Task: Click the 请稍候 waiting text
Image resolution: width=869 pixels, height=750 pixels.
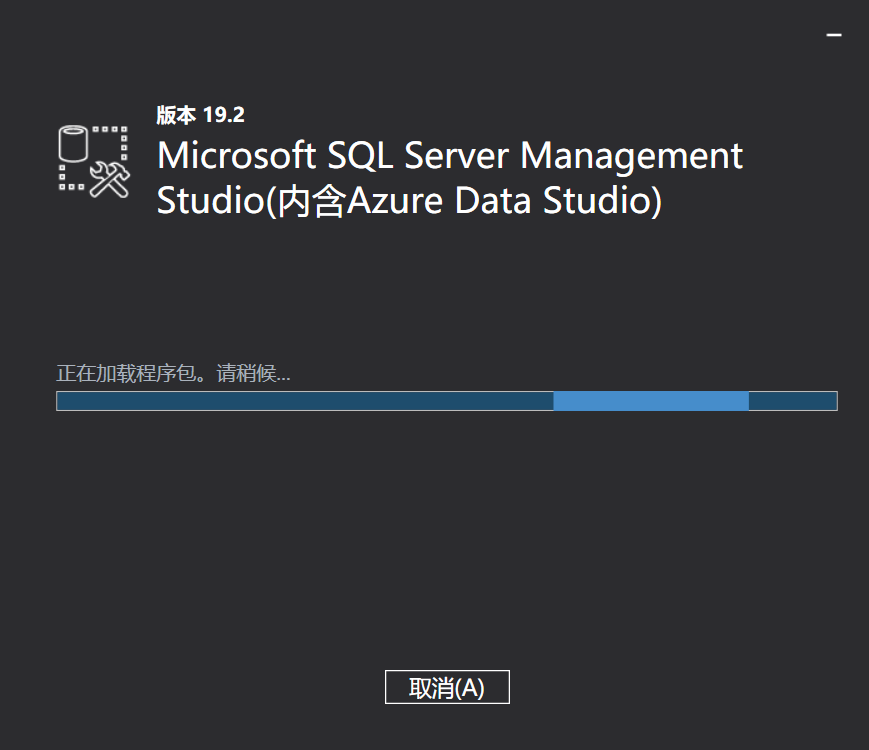Action: 250,373
